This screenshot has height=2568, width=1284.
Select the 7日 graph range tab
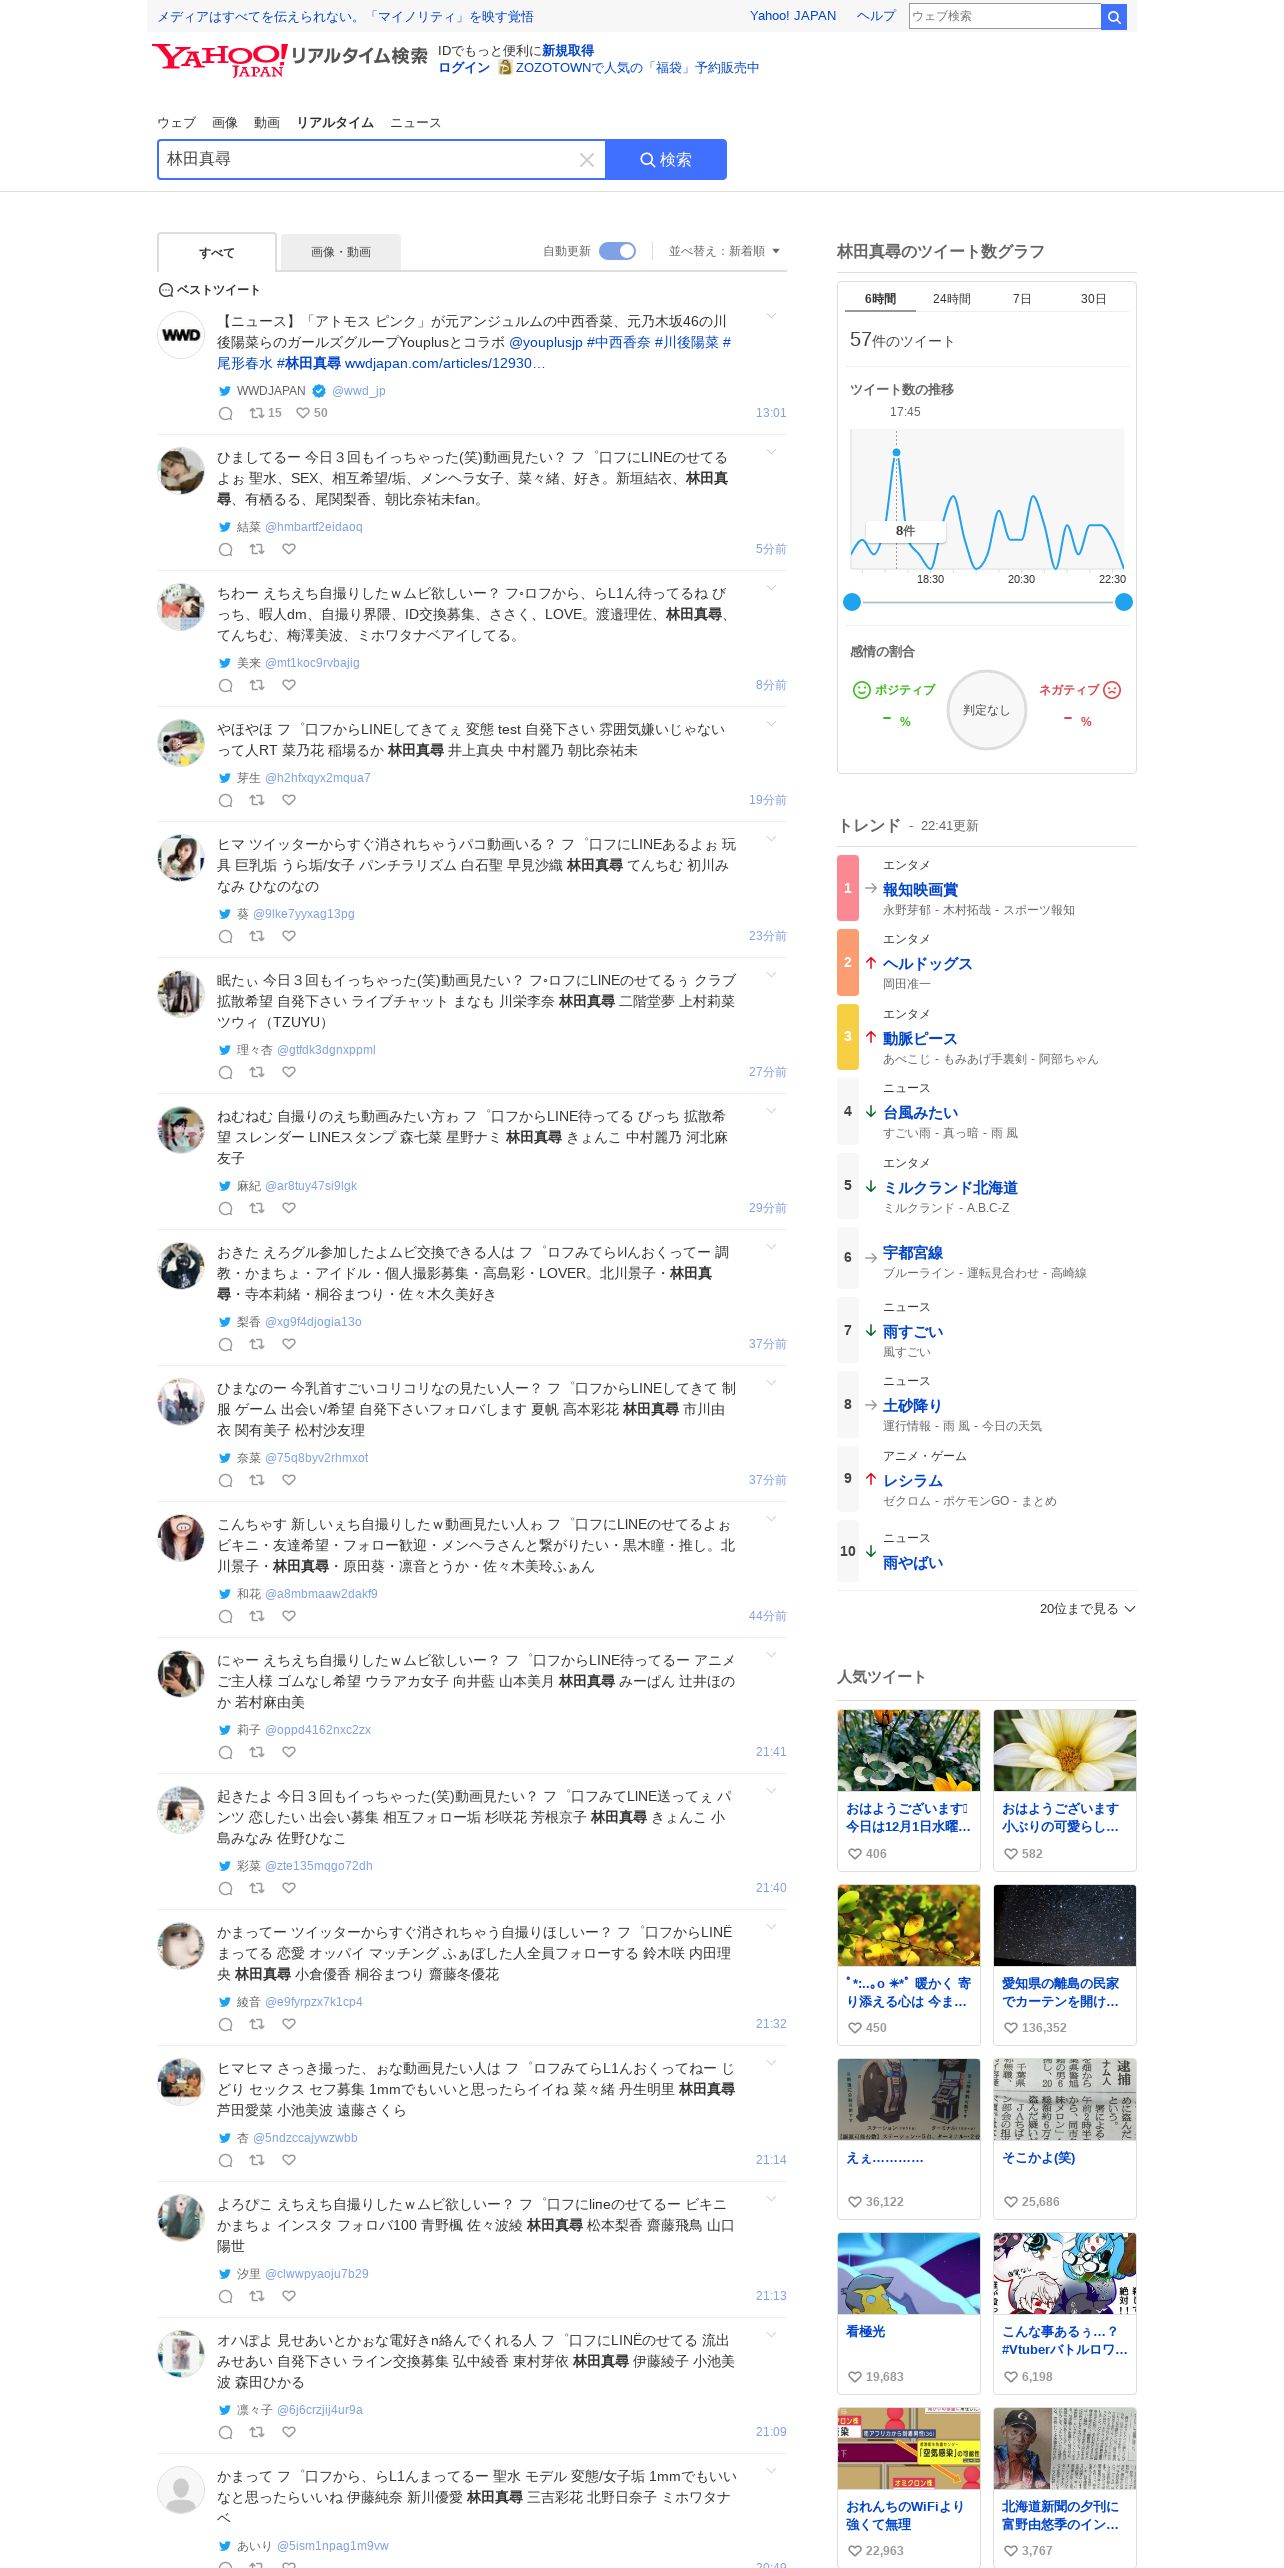coord(1022,299)
